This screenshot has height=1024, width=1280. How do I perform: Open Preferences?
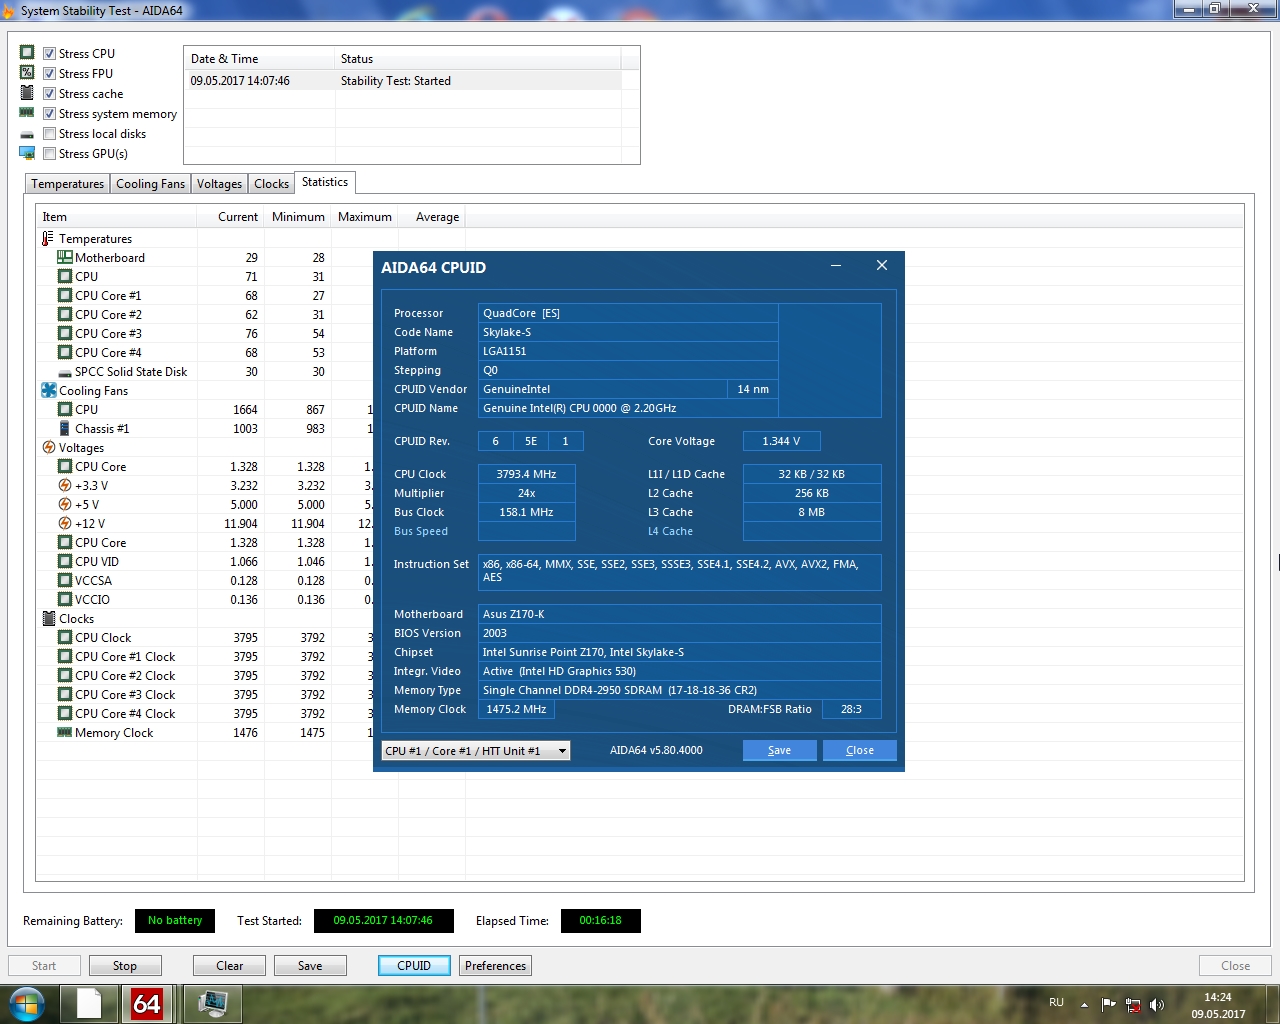click(495, 966)
